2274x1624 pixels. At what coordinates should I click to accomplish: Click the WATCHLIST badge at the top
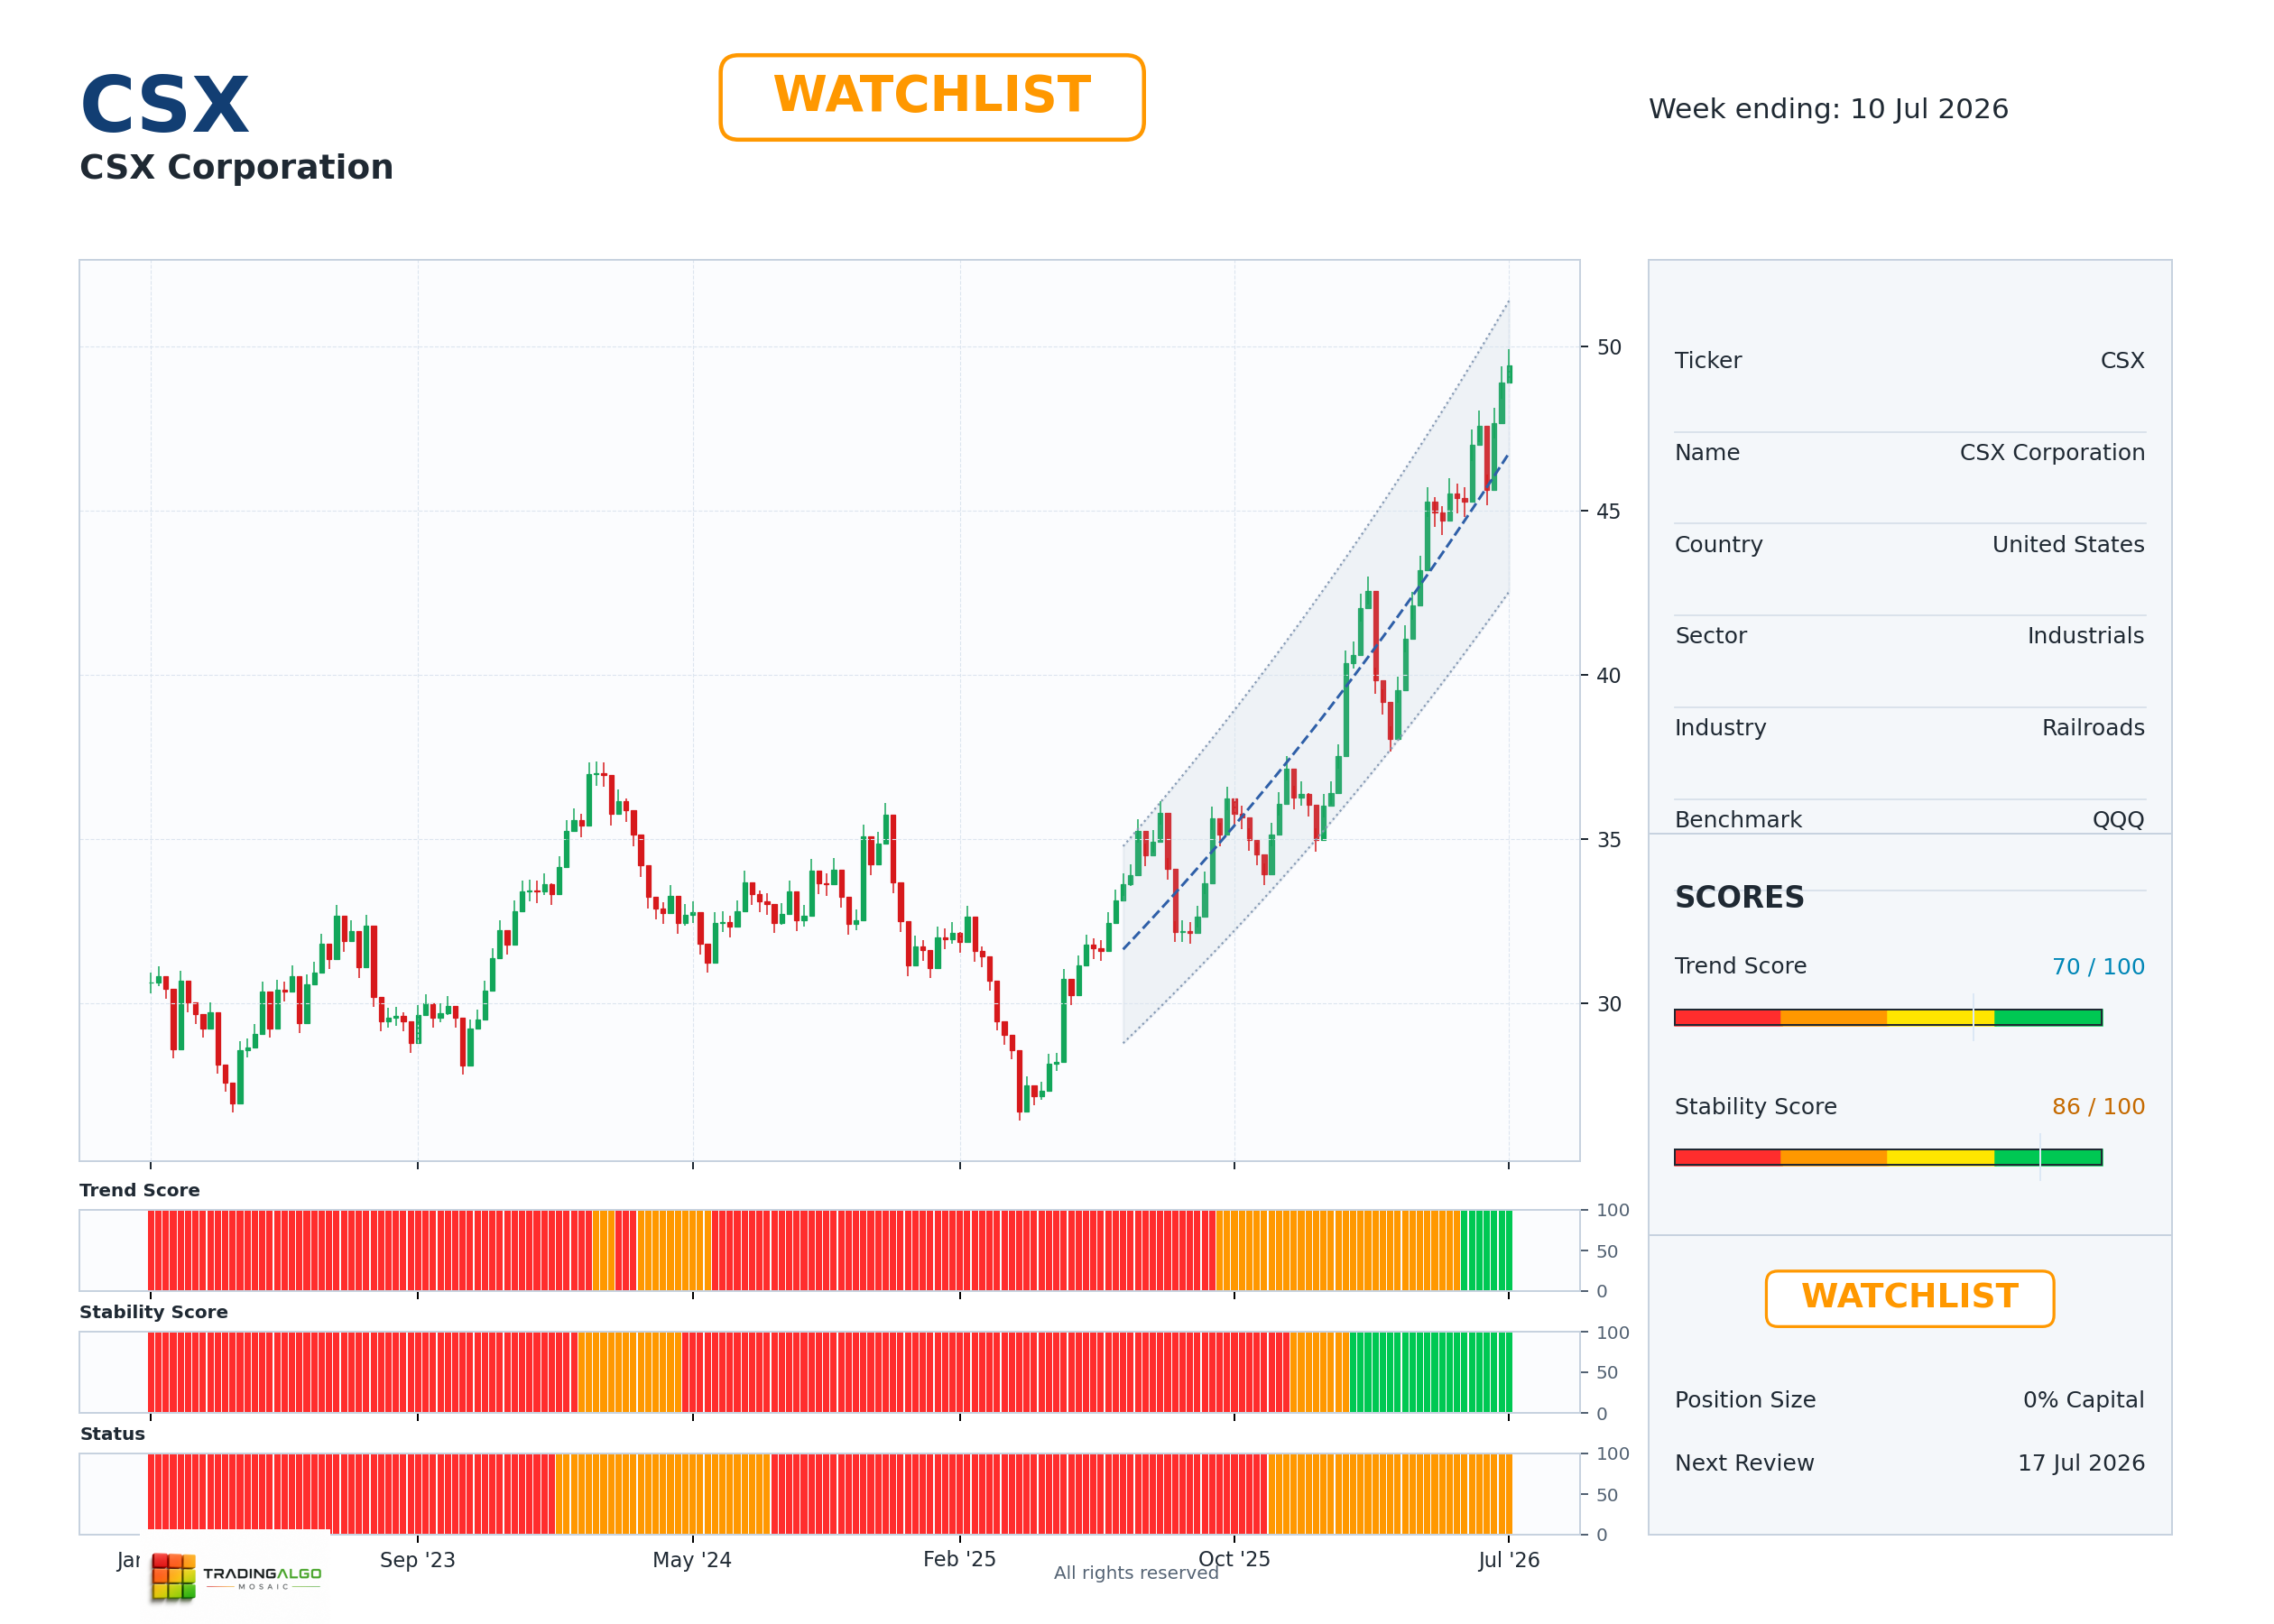931,97
